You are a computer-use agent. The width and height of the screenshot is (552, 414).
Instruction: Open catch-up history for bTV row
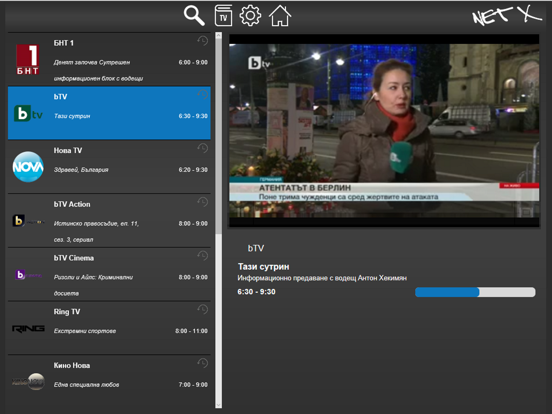[202, 94]
